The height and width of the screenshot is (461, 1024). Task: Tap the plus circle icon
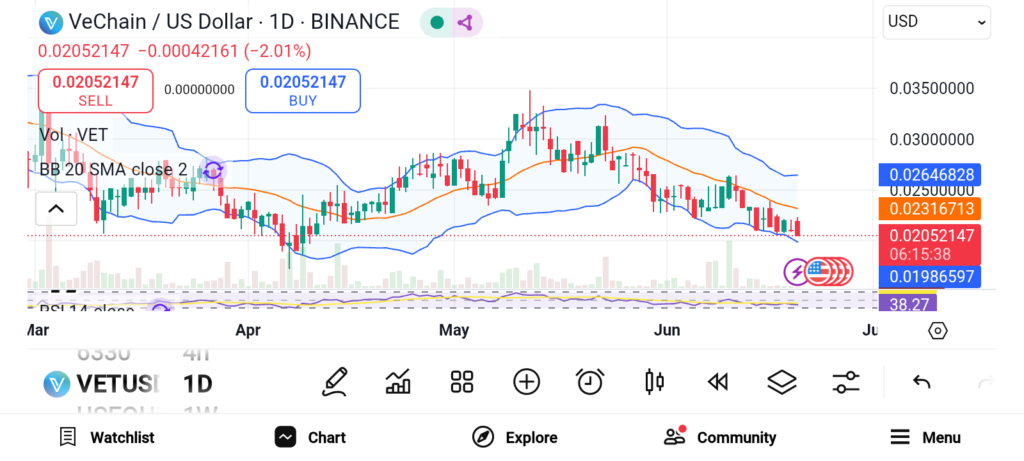526,382
